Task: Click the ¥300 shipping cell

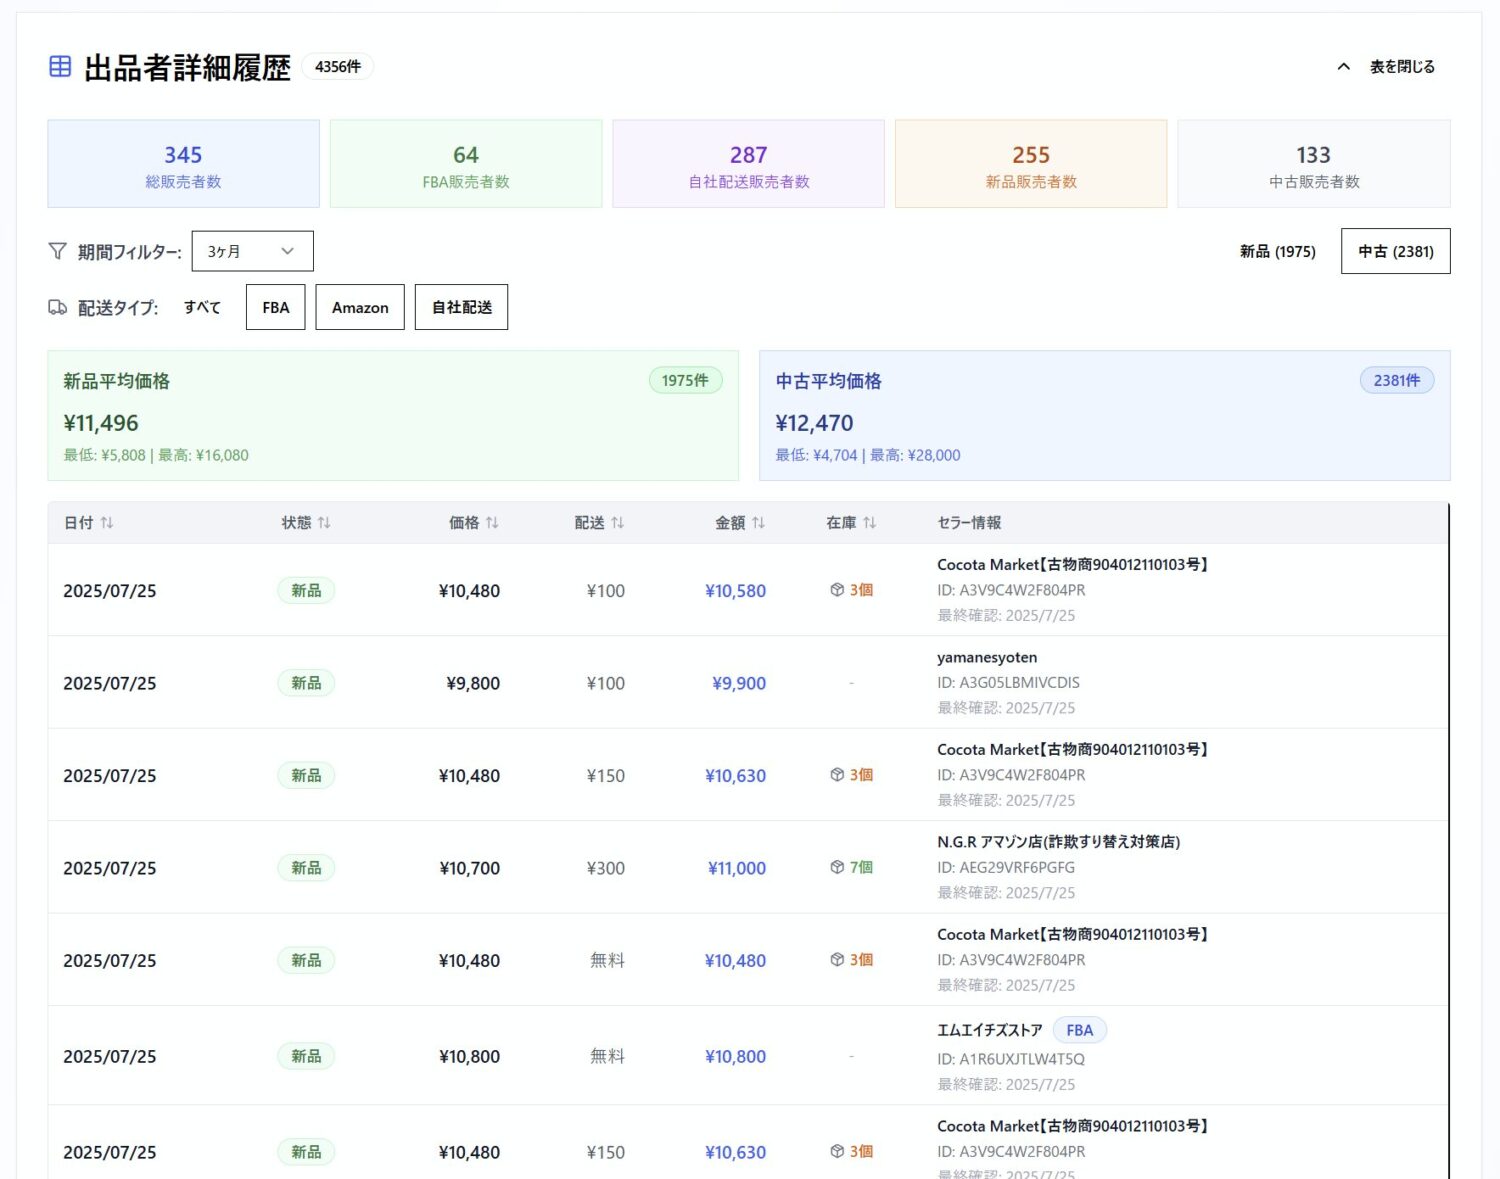Action: 606,869
